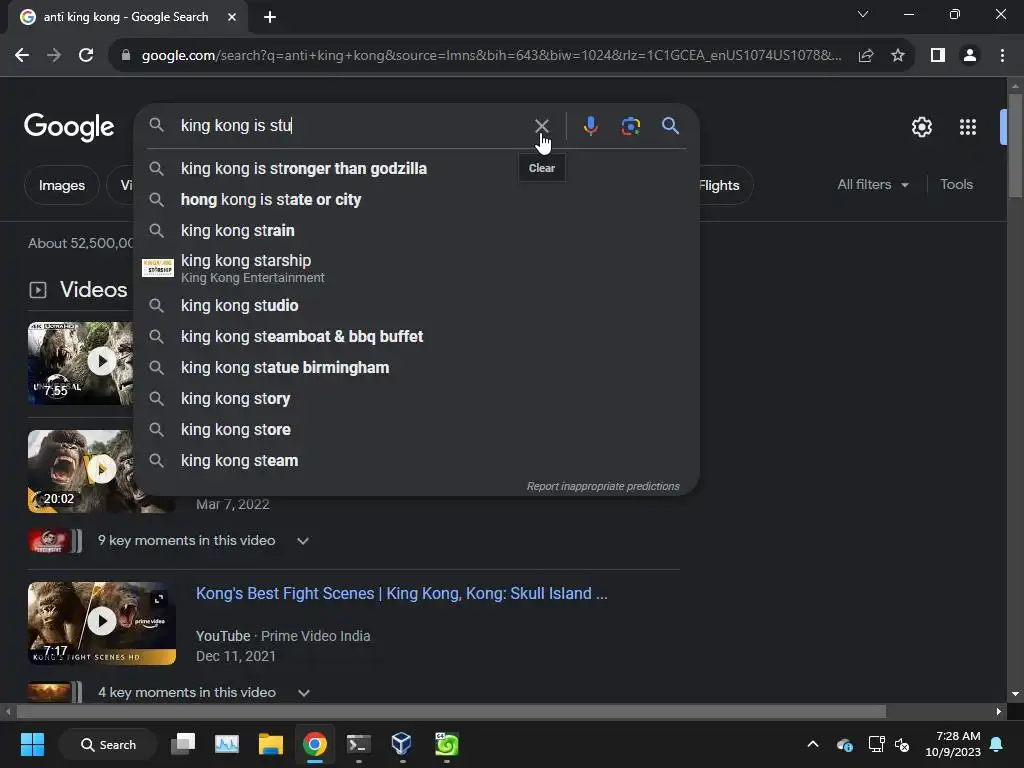Open search Tools
This screenshot has width=1024, height=768.
click(956, 185)
